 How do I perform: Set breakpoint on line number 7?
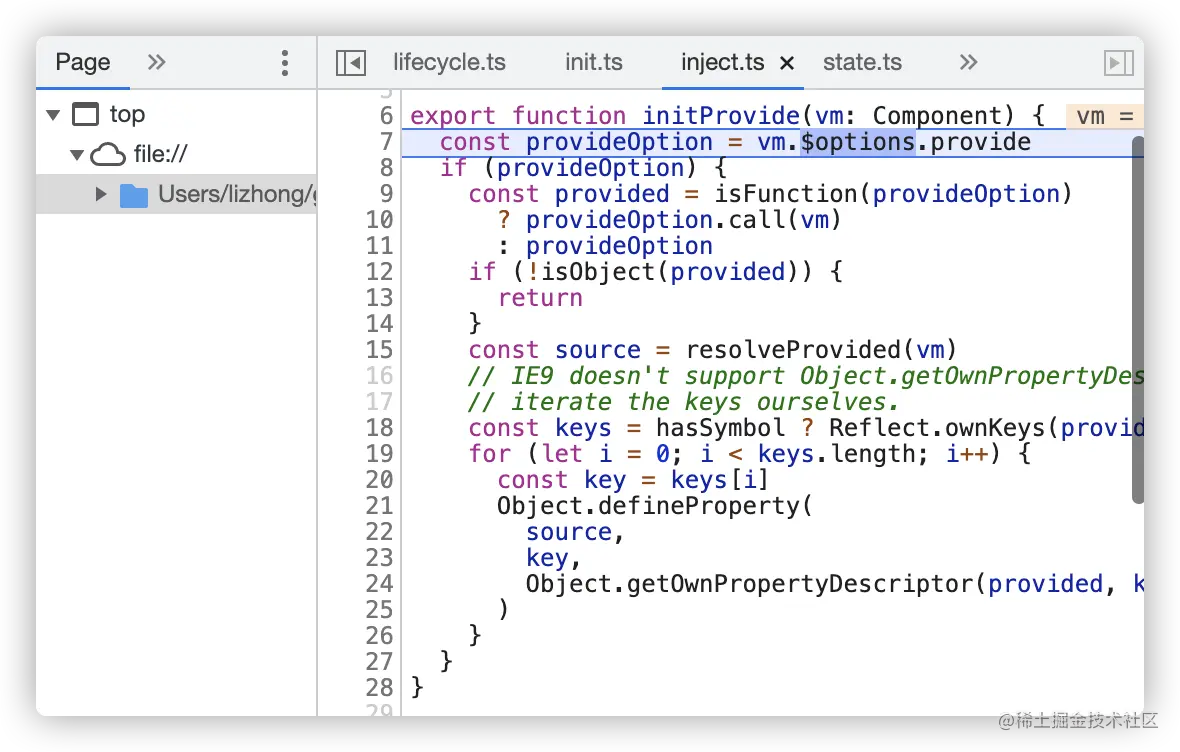pos(386,142)
